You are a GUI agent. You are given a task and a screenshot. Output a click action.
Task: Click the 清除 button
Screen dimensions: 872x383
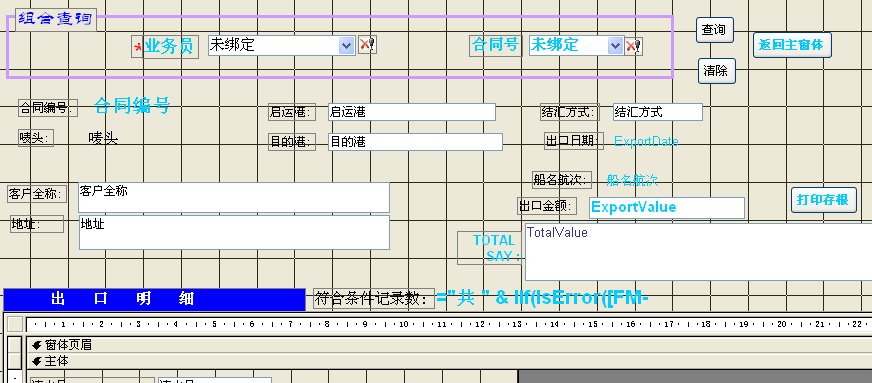(x=717, y=71)
